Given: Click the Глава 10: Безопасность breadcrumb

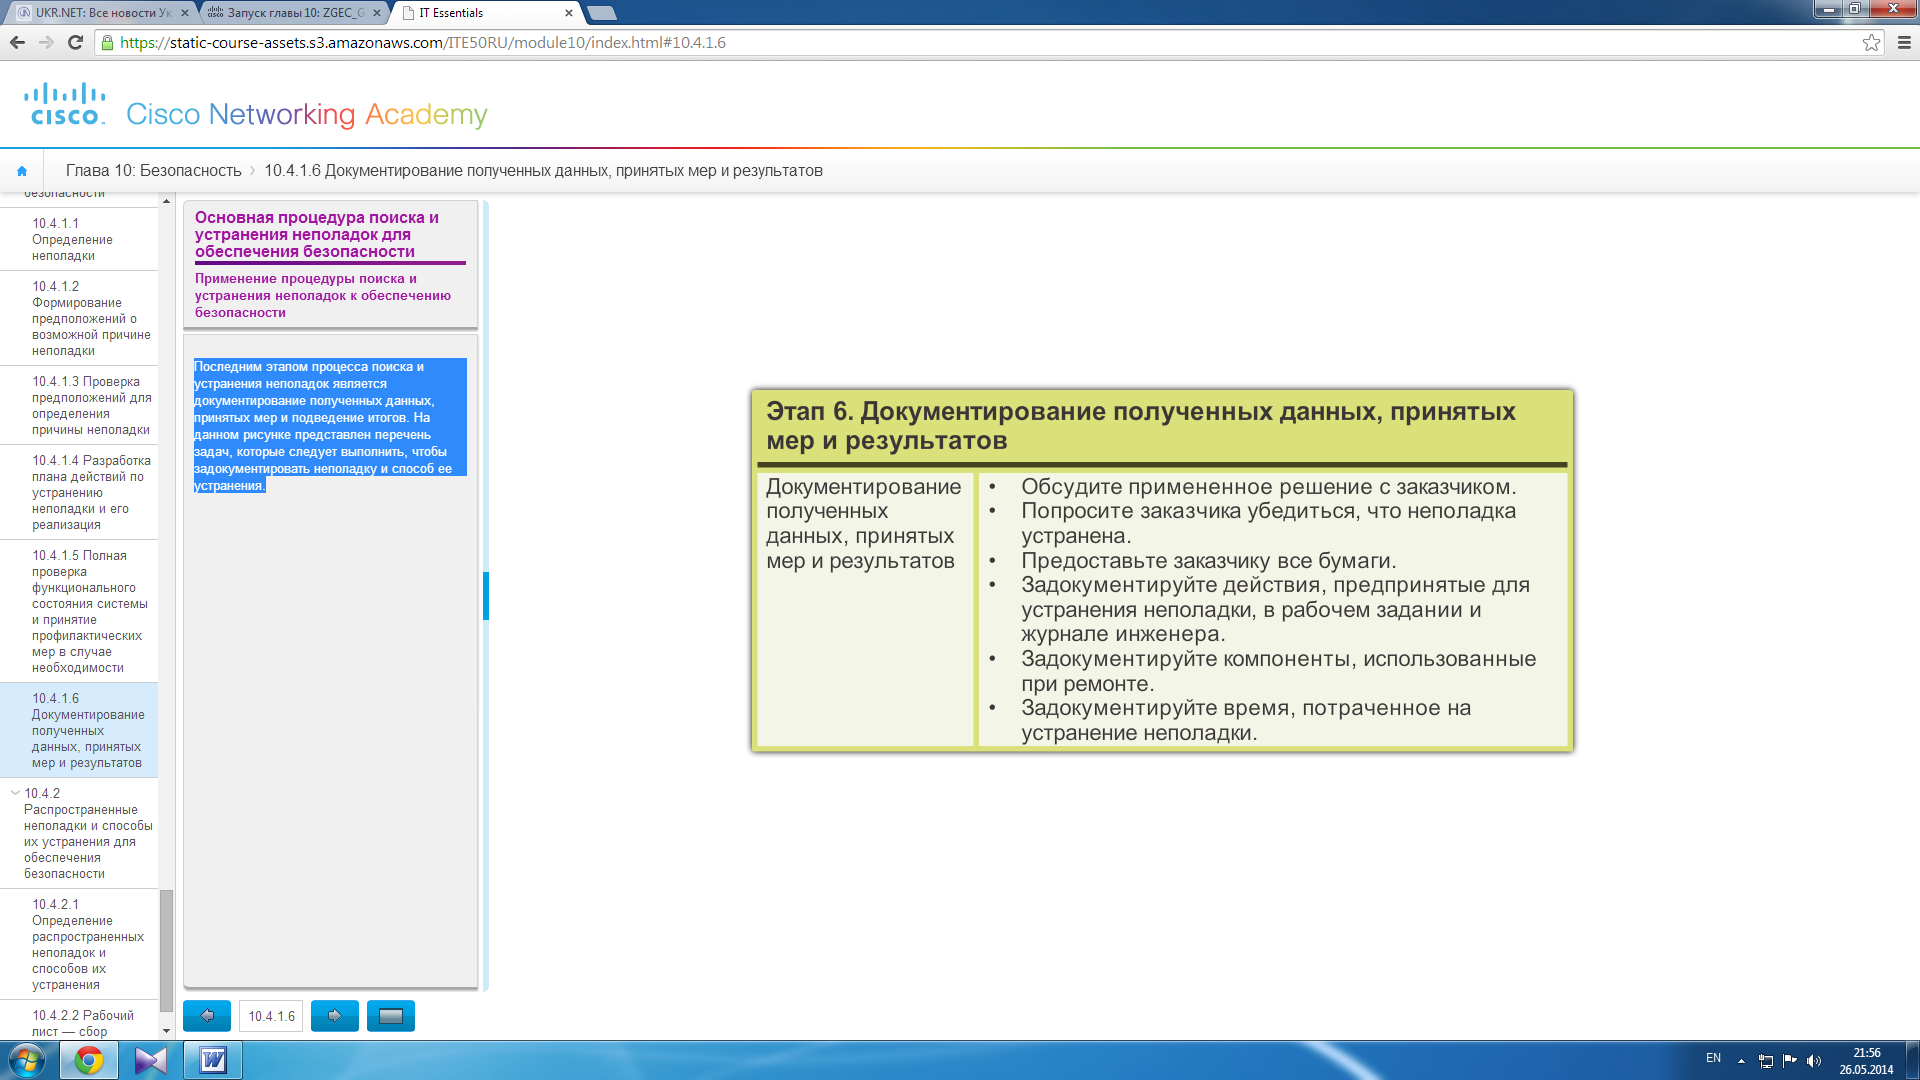Looking at the screenshot, I should [153, 171].
